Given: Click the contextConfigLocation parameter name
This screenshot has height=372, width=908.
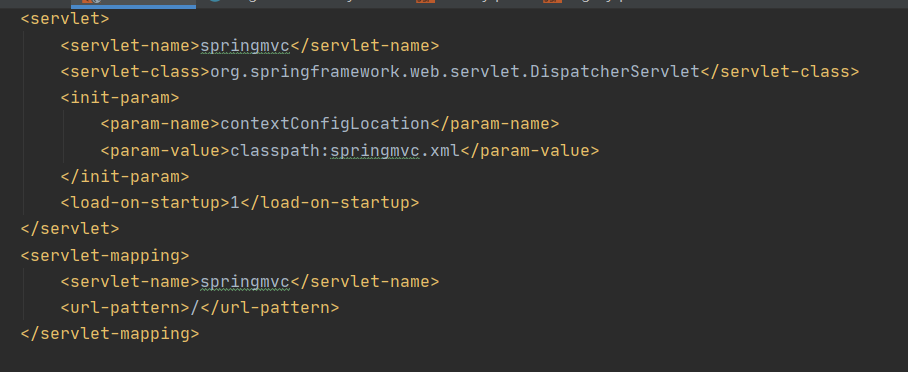Looking at the screenshot, I should (325, 123).
